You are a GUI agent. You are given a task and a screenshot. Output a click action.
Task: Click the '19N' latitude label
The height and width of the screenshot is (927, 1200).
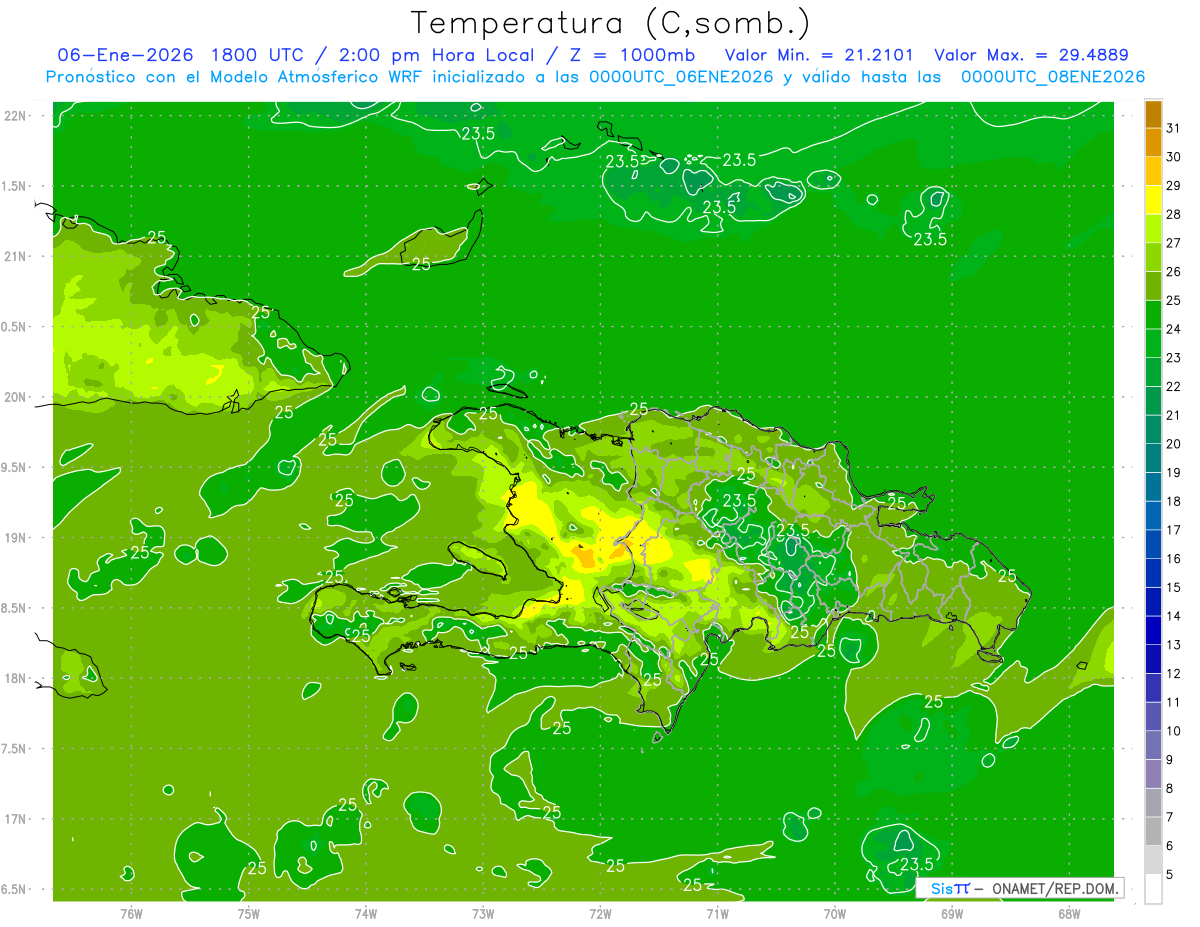pyautogui.click(x=16, y=538)
